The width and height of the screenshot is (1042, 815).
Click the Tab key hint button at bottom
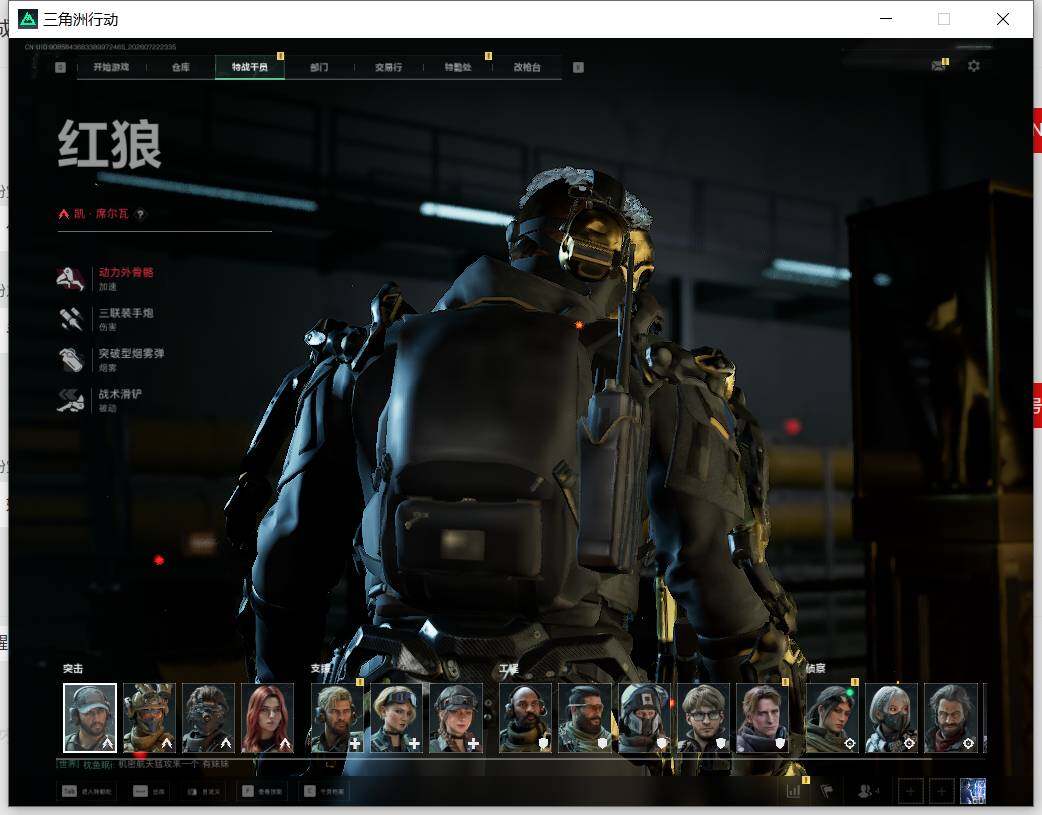coord(87,791)
